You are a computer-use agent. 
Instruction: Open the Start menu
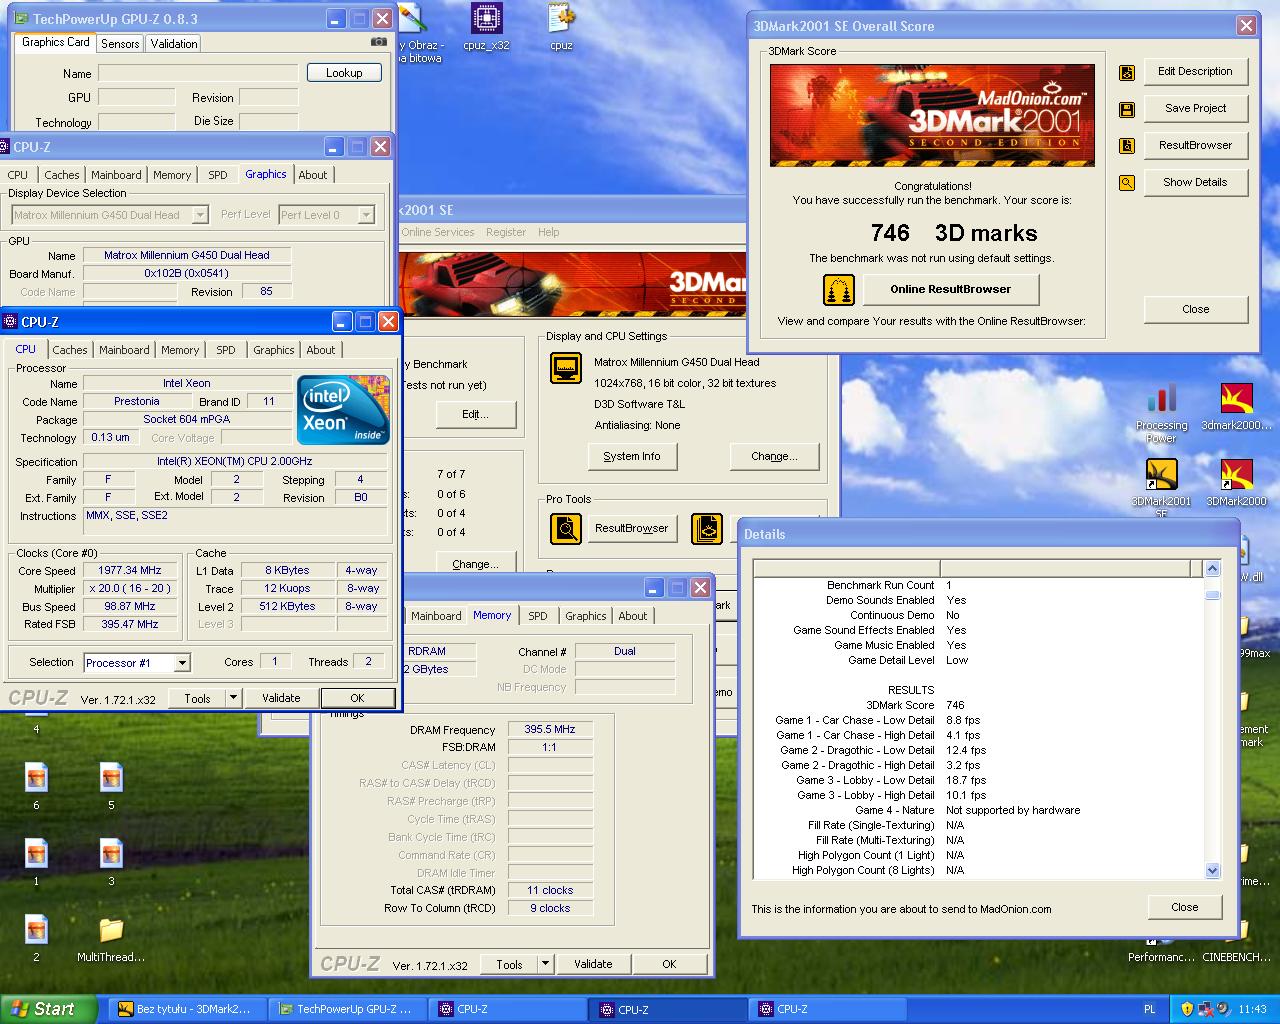pos(48,1009)
